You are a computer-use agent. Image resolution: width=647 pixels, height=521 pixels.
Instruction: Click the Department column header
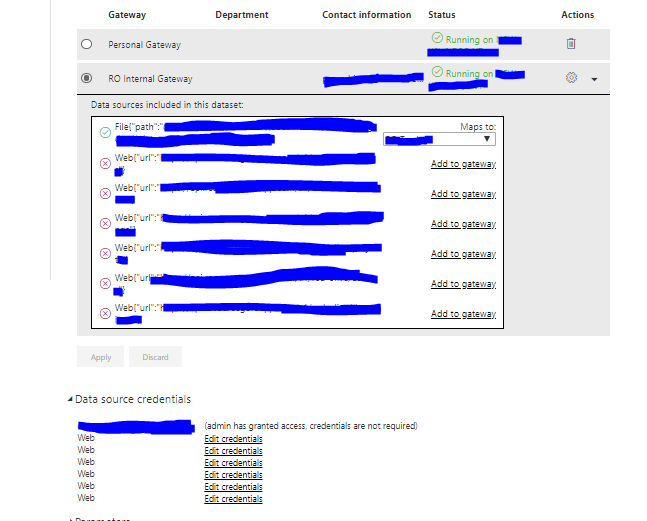click(x=242, y=15)
